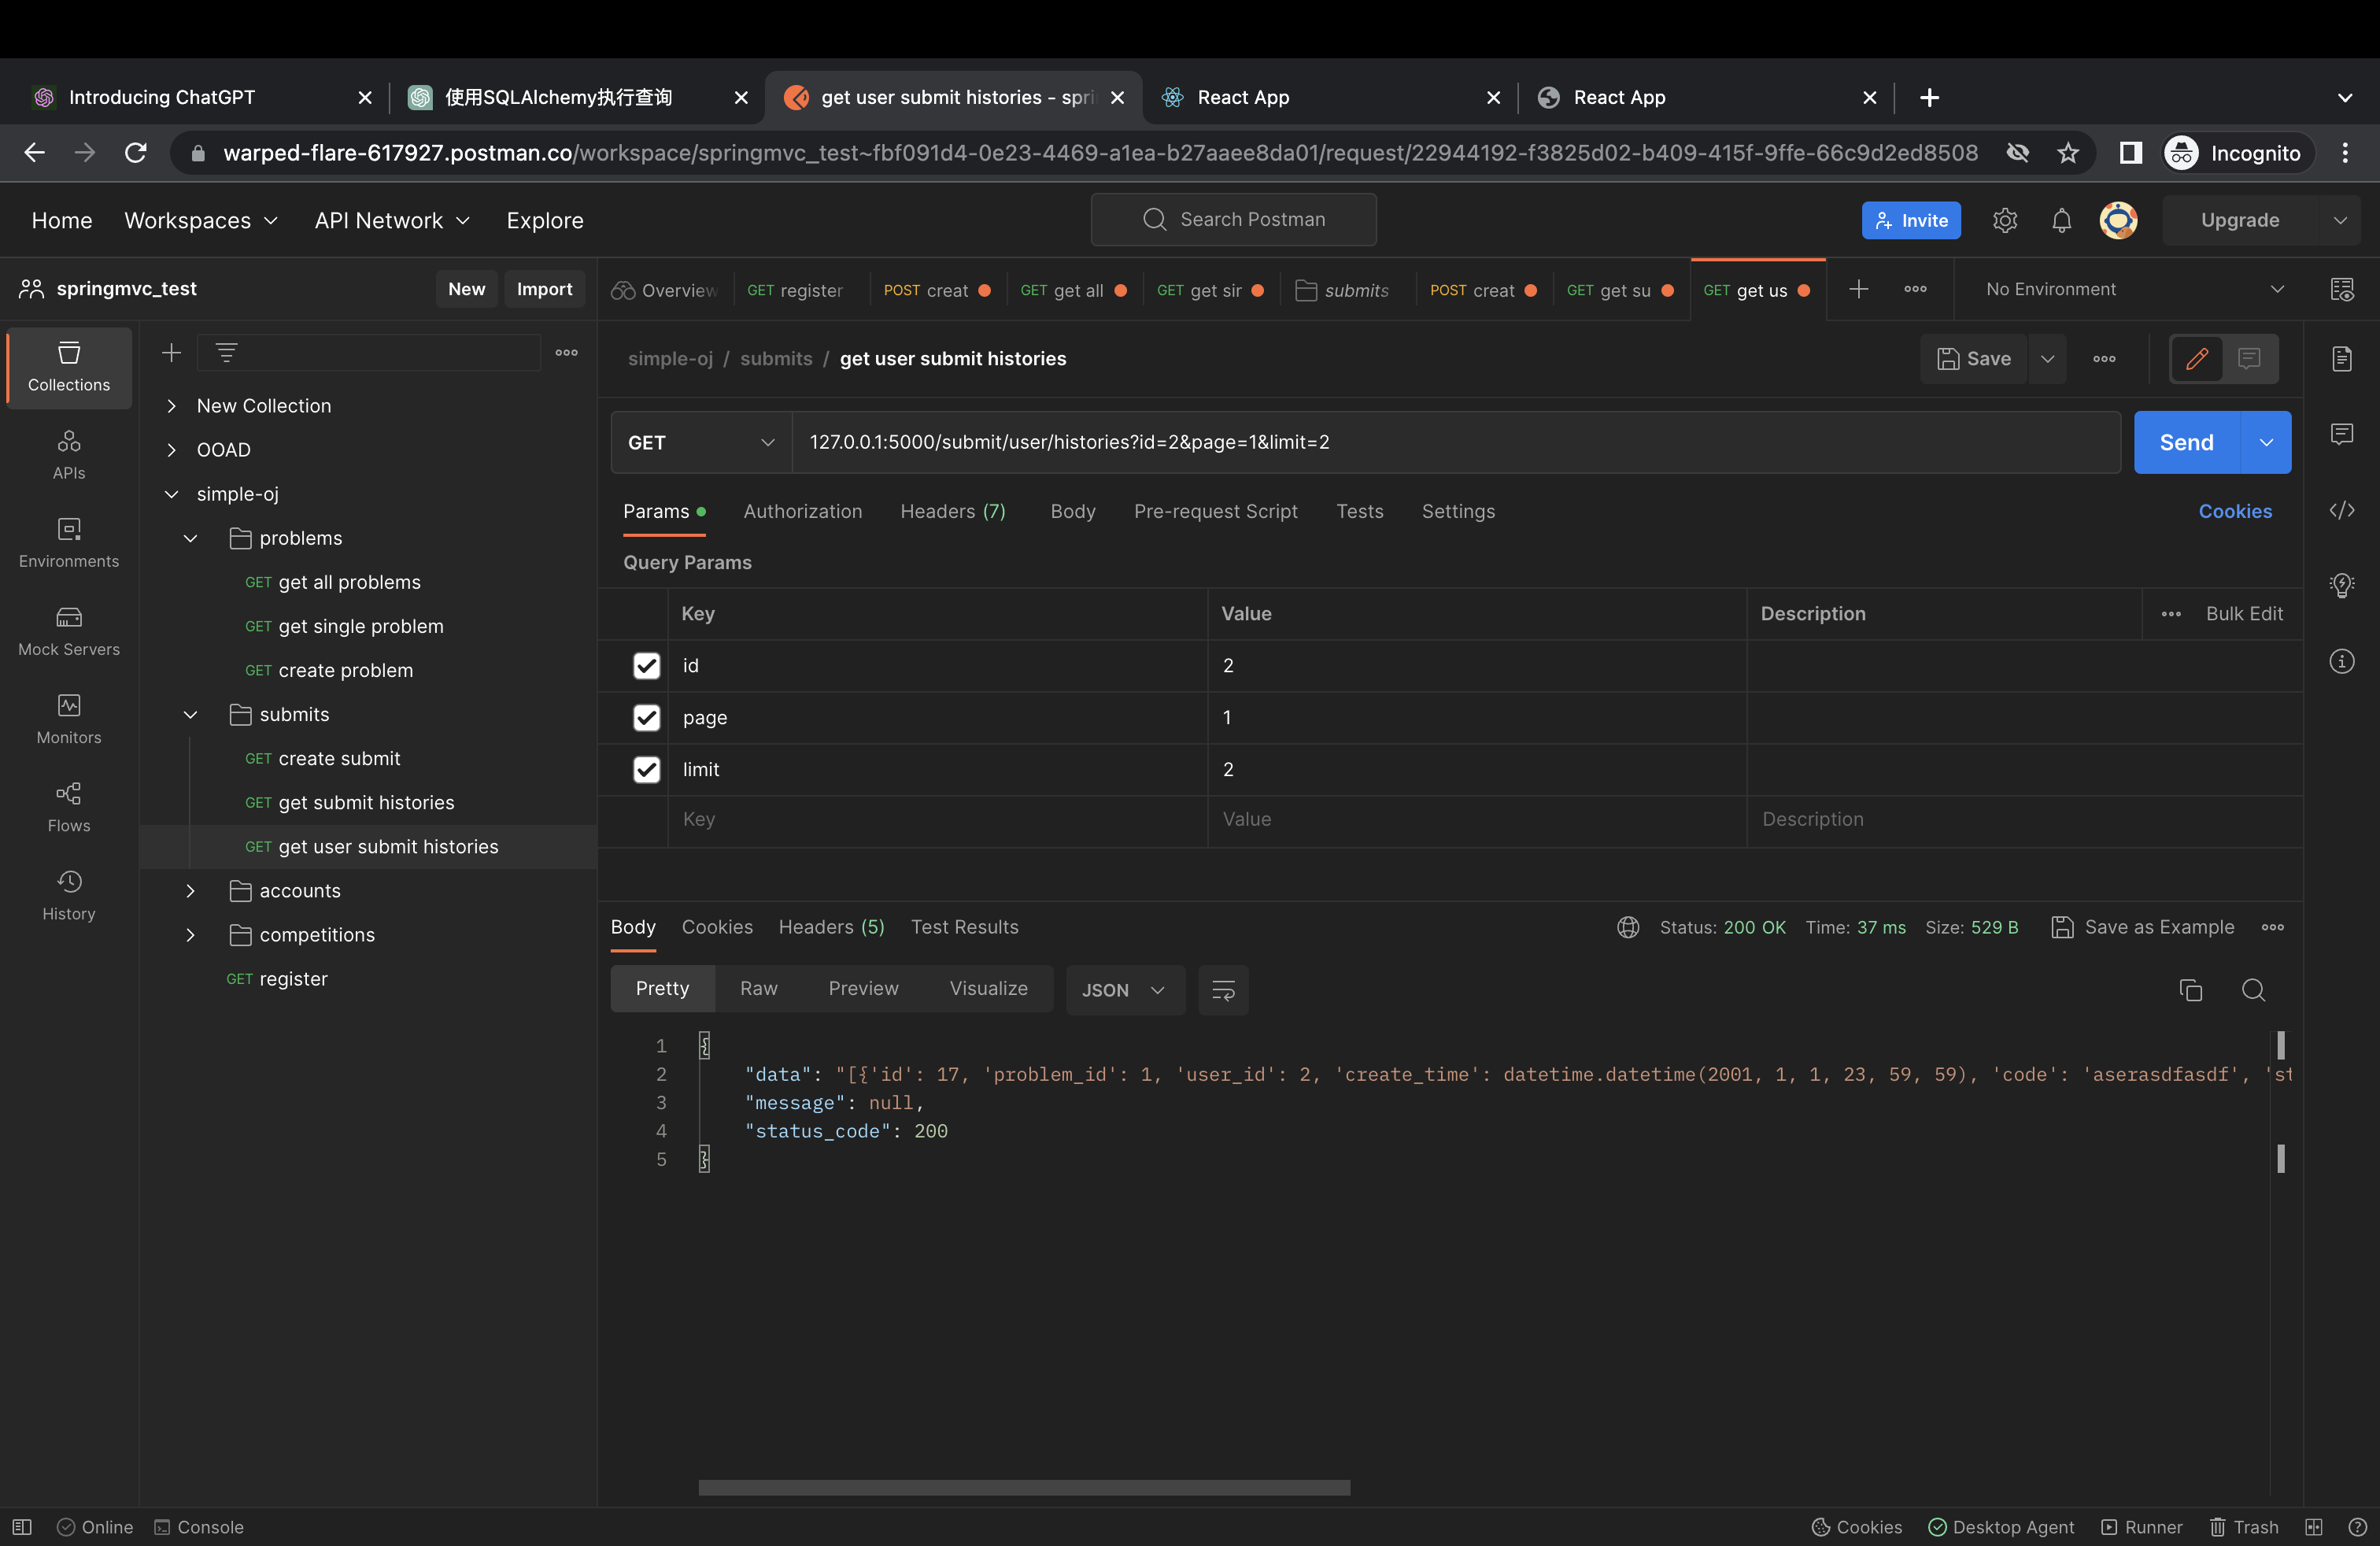
Task: Expand the New Collection tree item
Action: (172, 406)
